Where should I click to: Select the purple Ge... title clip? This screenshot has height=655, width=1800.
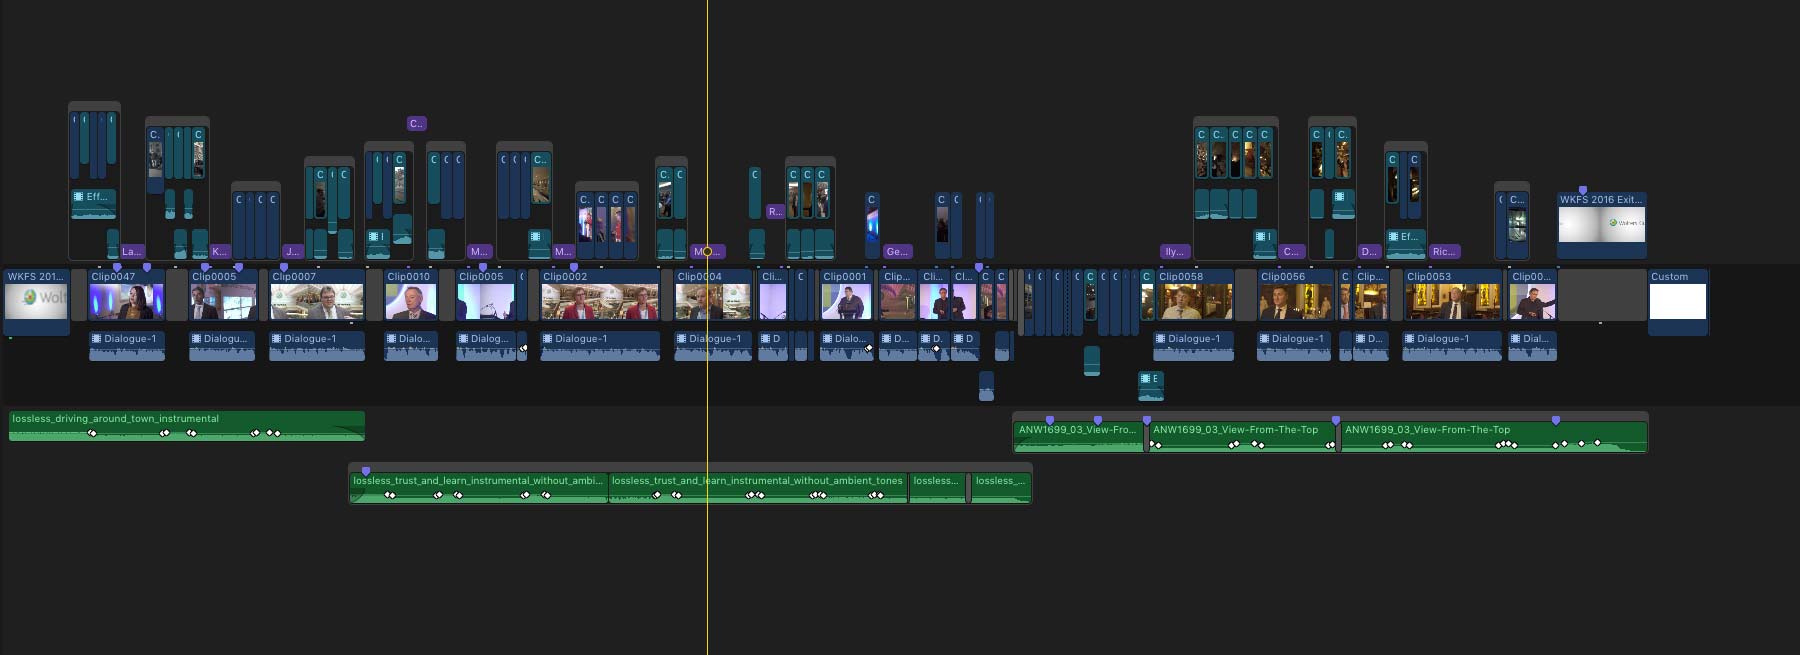coord(897,251)
